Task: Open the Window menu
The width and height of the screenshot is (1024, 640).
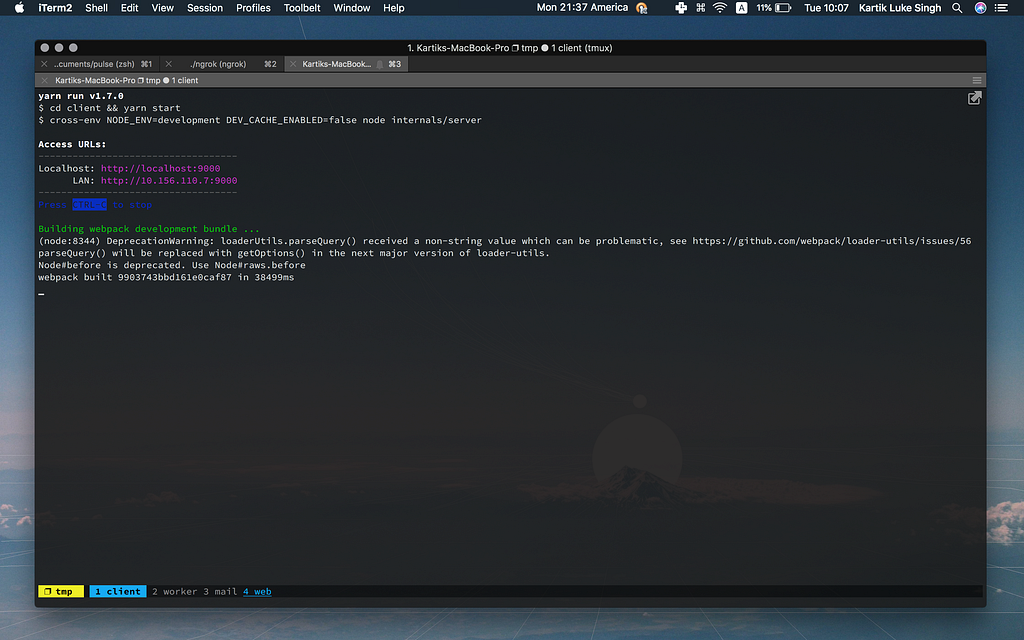Action: (x=351, y=8)
